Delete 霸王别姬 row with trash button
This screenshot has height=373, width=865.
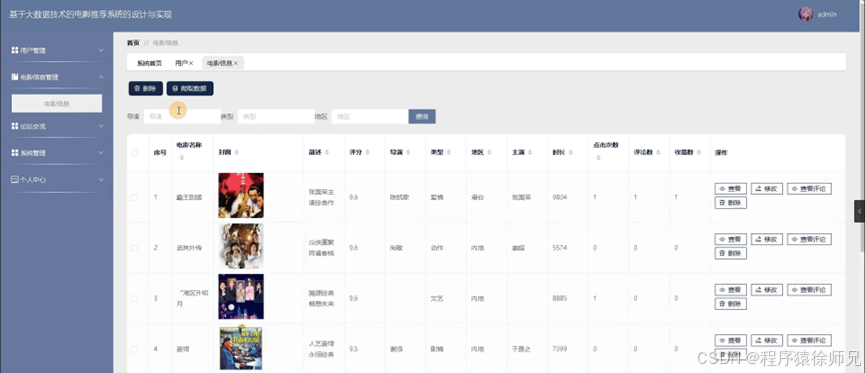coord(730,203)
